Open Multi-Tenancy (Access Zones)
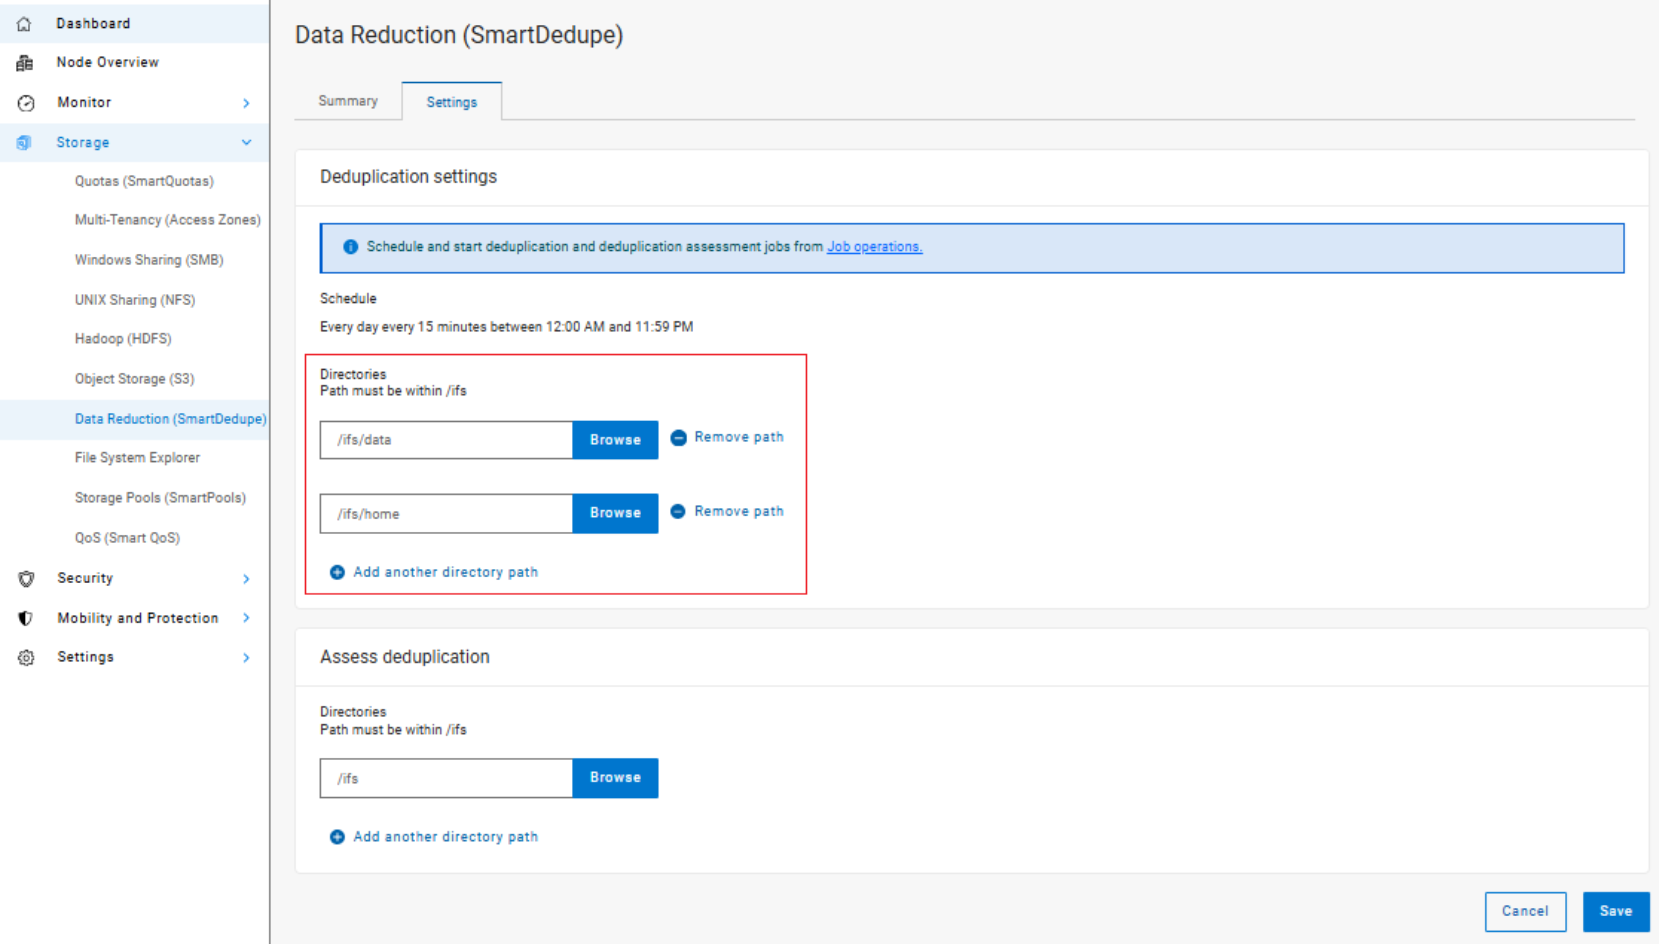The height and width of the screenshot is (944, 1660). [x=167, y=220]
